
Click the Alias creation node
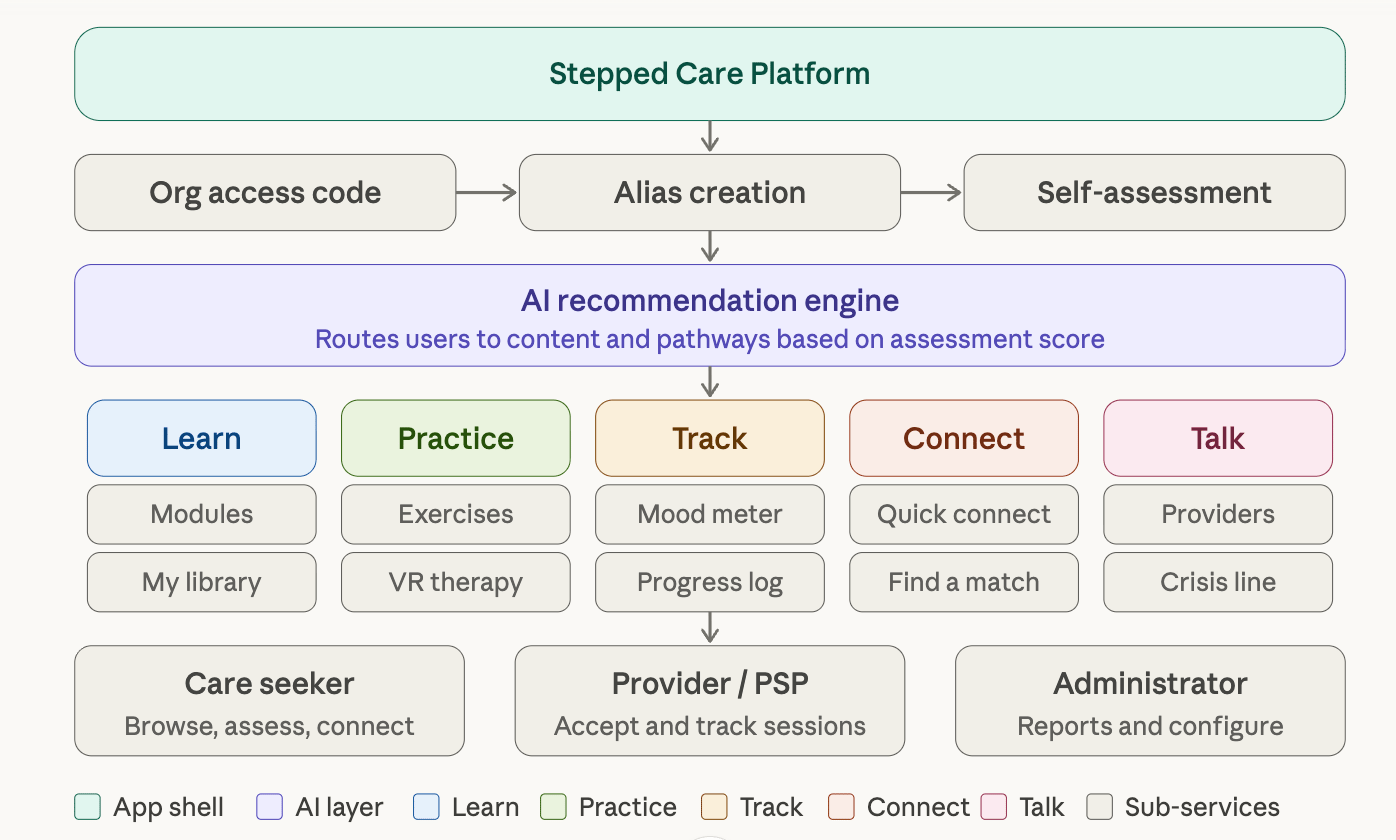(709, 193)
